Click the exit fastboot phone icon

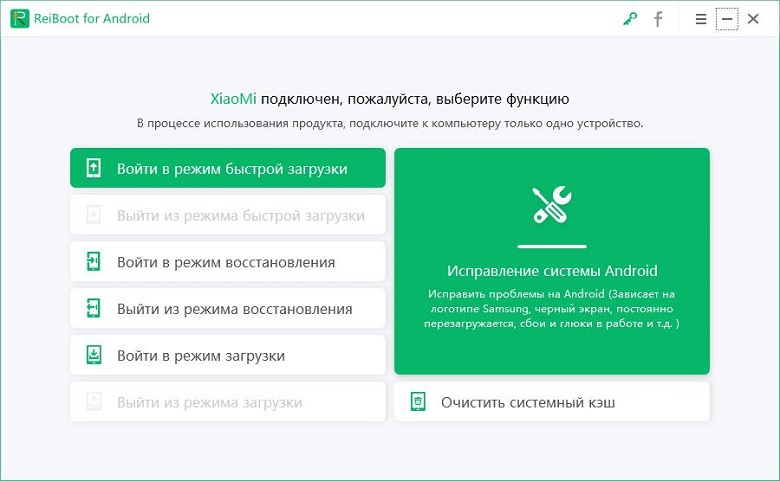click(94, 215)
